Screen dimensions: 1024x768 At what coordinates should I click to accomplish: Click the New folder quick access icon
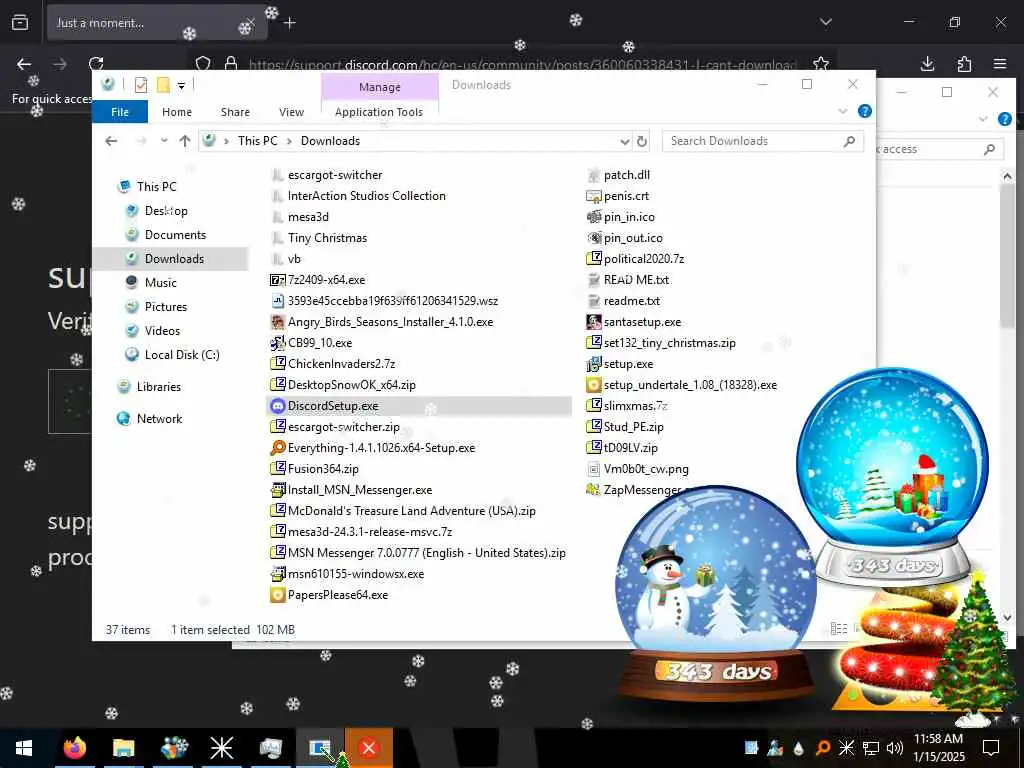163,85
